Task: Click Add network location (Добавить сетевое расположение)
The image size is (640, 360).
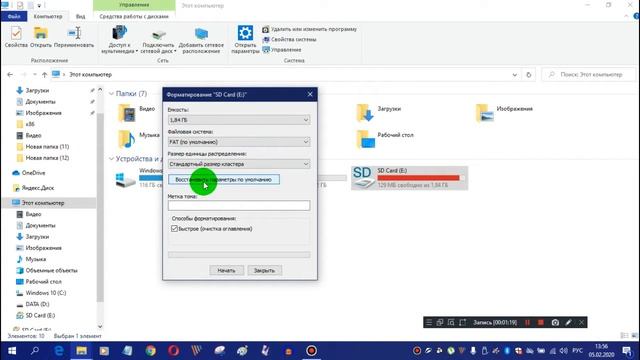Action: 201,40
